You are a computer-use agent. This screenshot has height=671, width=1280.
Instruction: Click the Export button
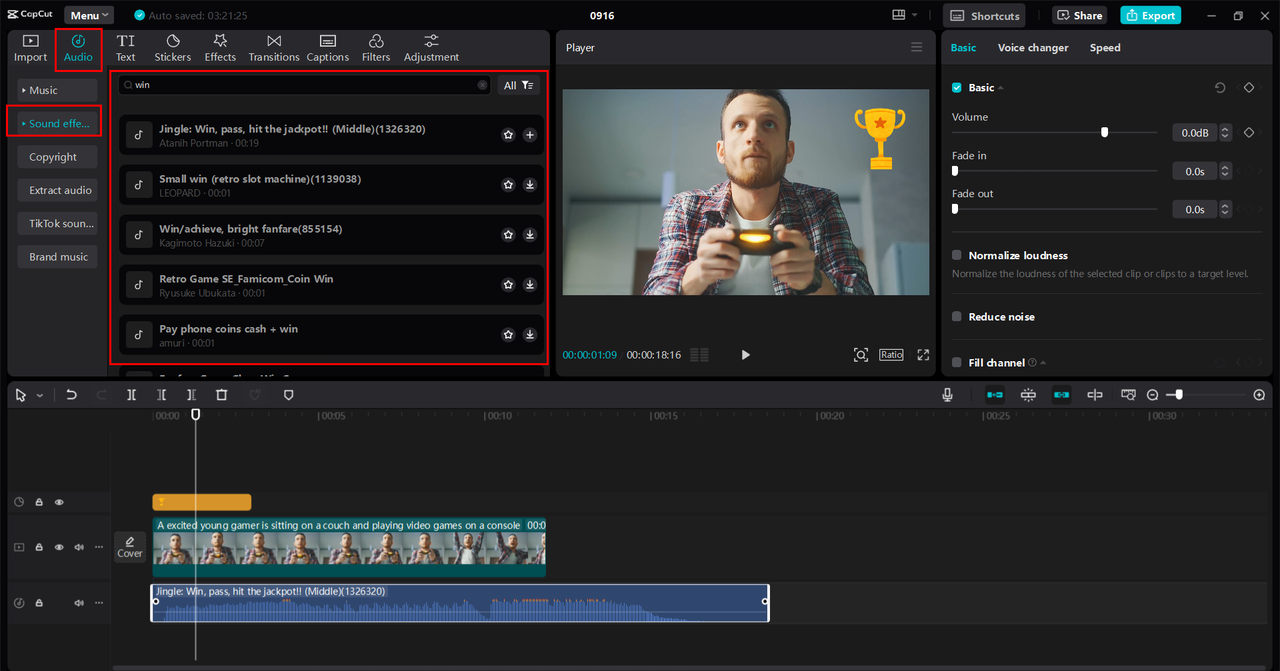pyautogui.click(x=1150, y=15)
